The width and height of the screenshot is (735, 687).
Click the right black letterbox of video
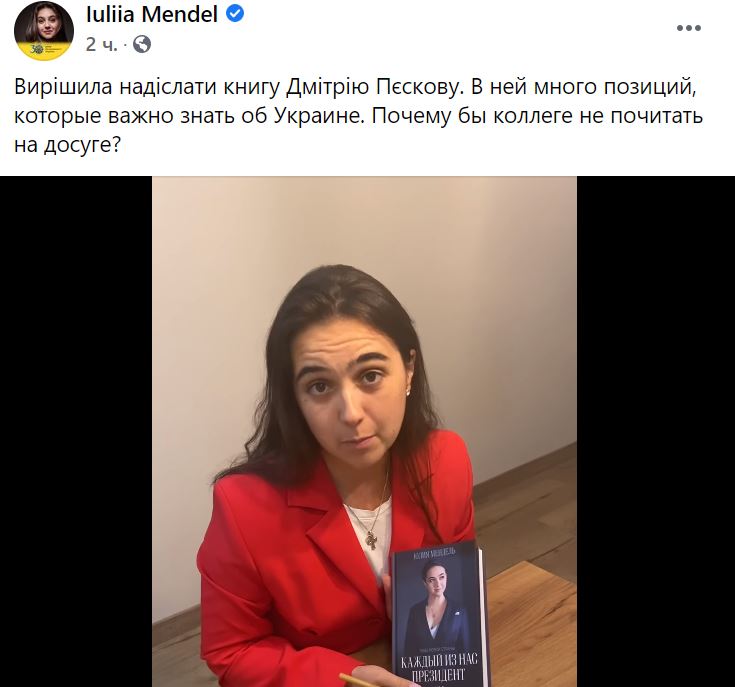[656, 432]
